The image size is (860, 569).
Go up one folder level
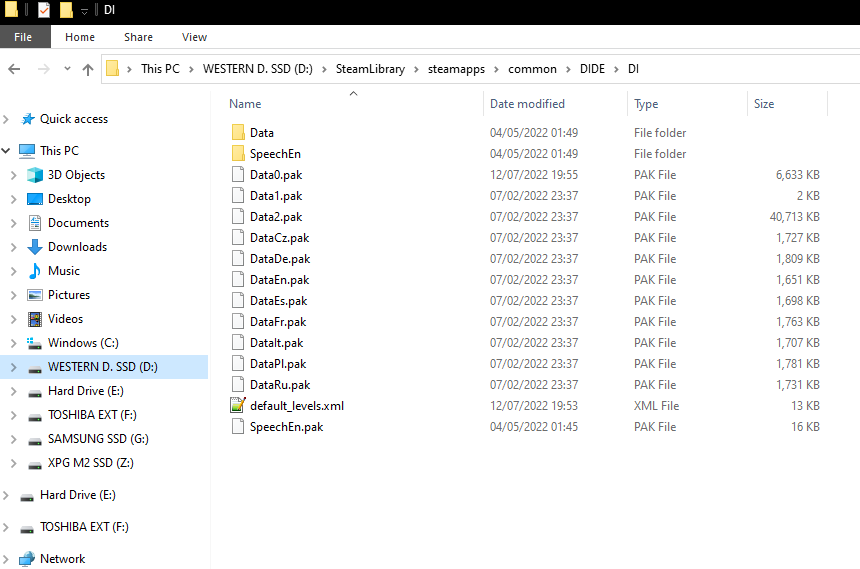pyautogui.click(x=88, y=69)
